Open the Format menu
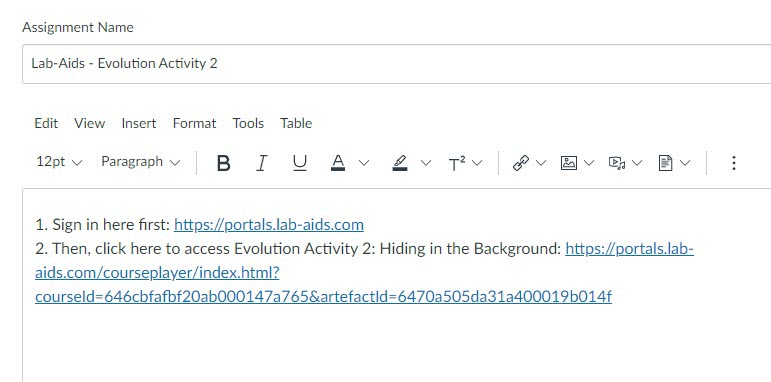771x382 pixels. tap(194, 123)
